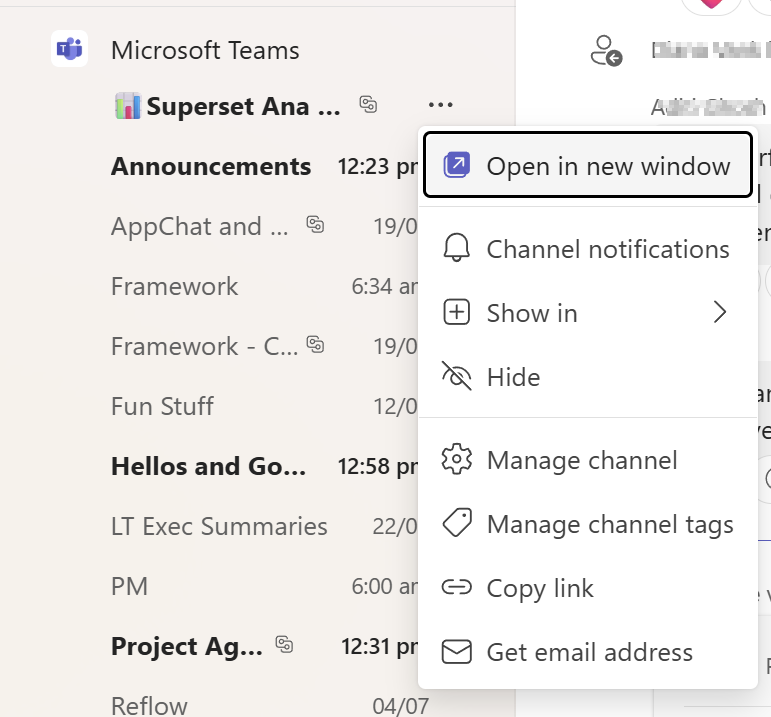This screenshot has height=717, width=771.
Task: Click the bell icon for Channel notifications
Action: pyautogui.click(x=457, y=248)
